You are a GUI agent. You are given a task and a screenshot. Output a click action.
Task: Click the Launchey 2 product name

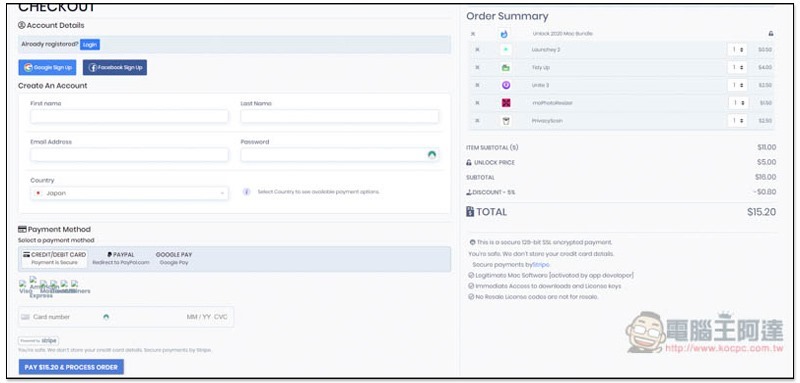point(546,50)
